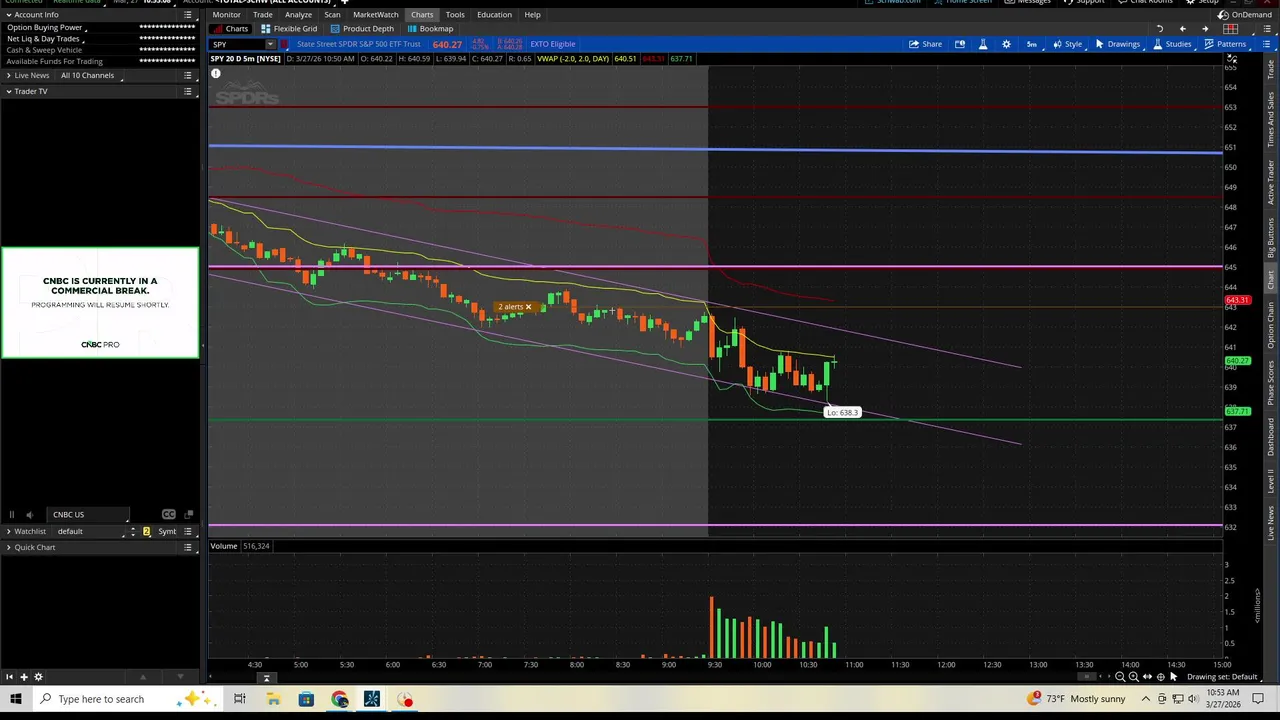The image size is (1280, 720).
Task: Switch to the Analyze tab
Action: (298, 15)
